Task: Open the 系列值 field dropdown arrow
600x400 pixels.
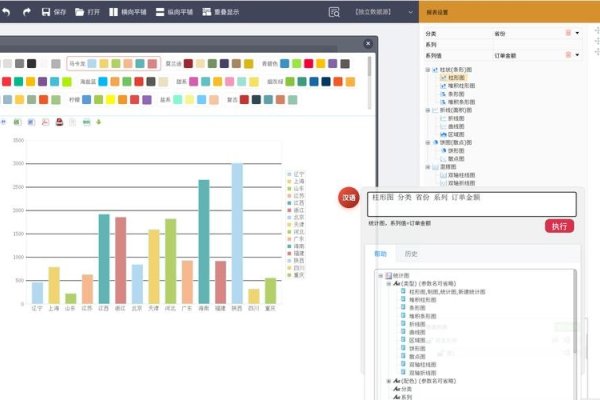Action: [x=577, y=55]
